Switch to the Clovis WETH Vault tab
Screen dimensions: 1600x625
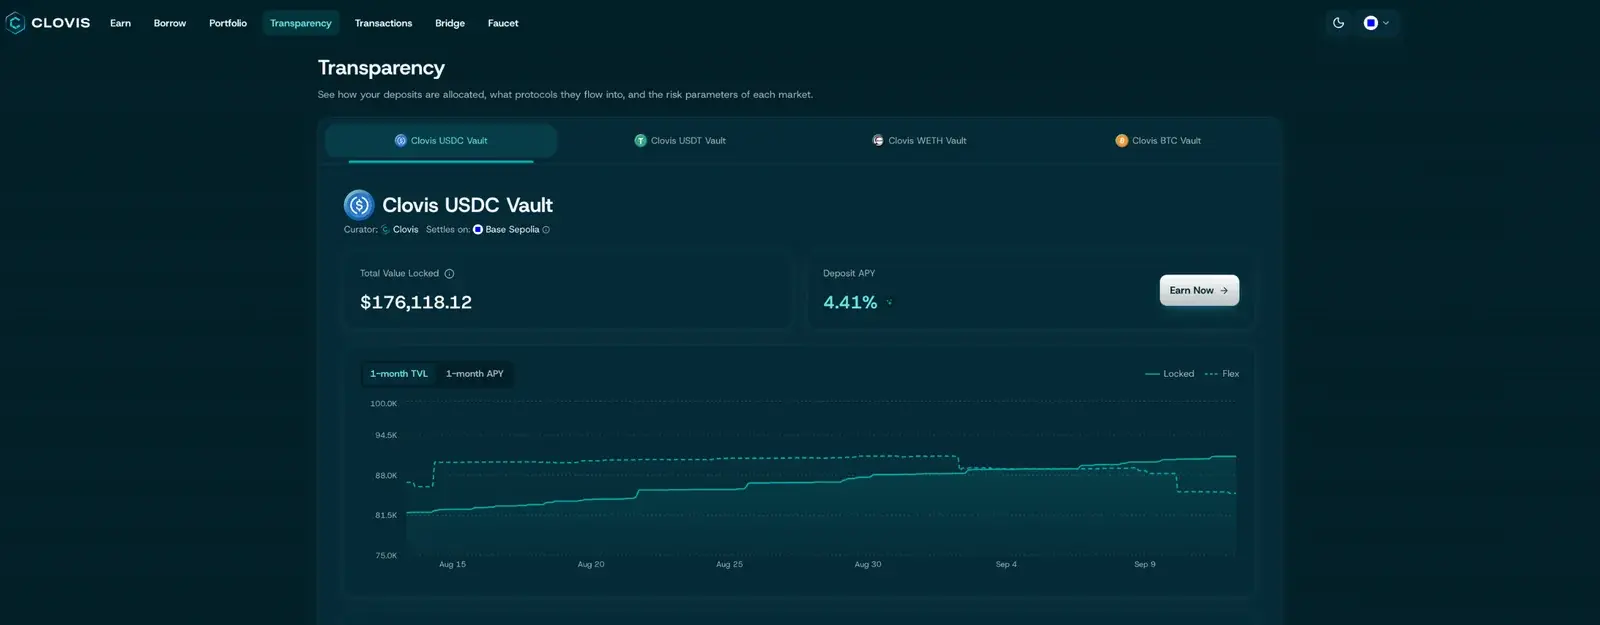coord(919,141)
